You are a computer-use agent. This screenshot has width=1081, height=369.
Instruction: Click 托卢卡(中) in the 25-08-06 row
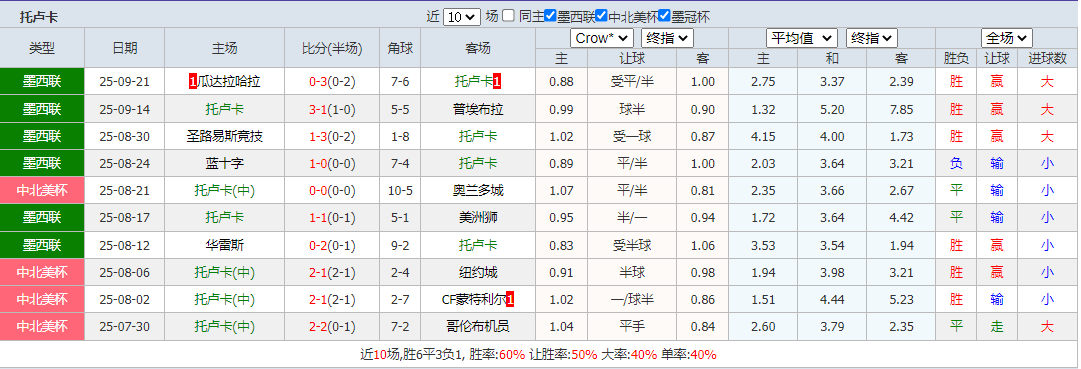[x=225, y=273]
